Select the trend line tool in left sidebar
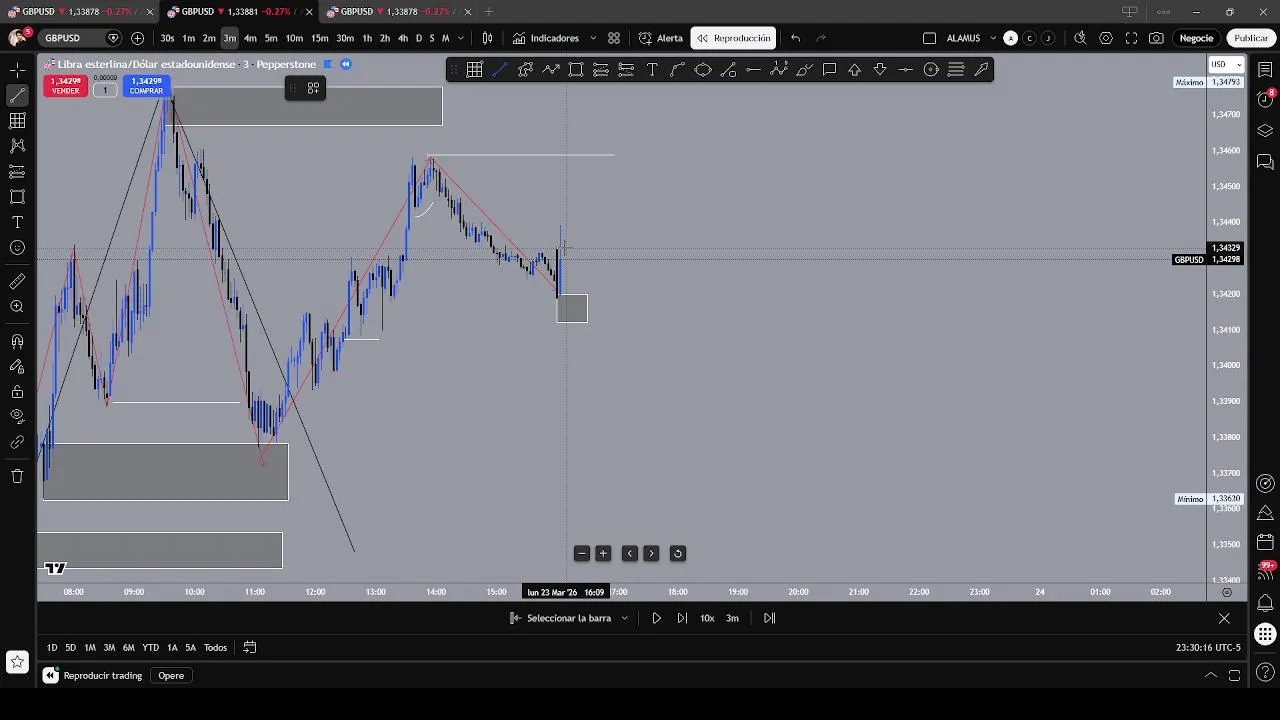1280x720 pixels. point(17,96)
